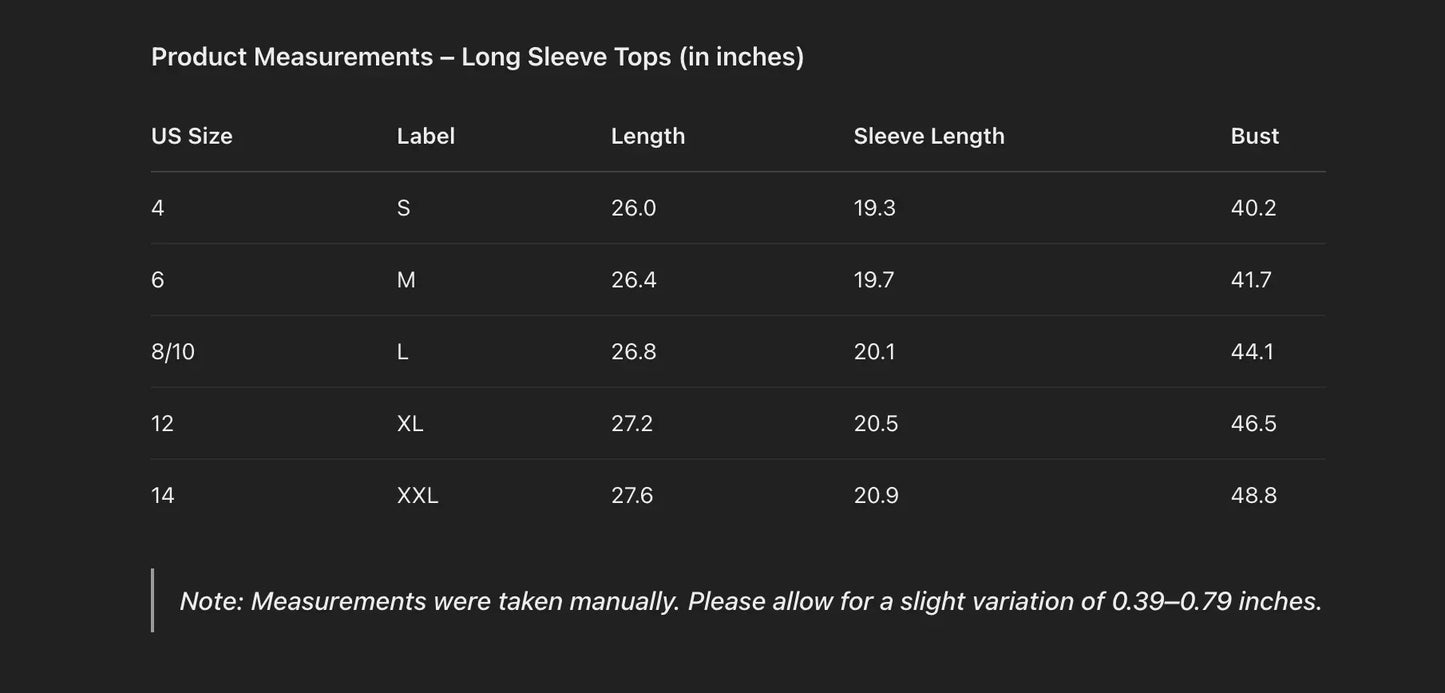The width and height of the screenshot is (1445, 693).
Task: Select the sleeve length 20.5 cell
Action: point(876,424)
